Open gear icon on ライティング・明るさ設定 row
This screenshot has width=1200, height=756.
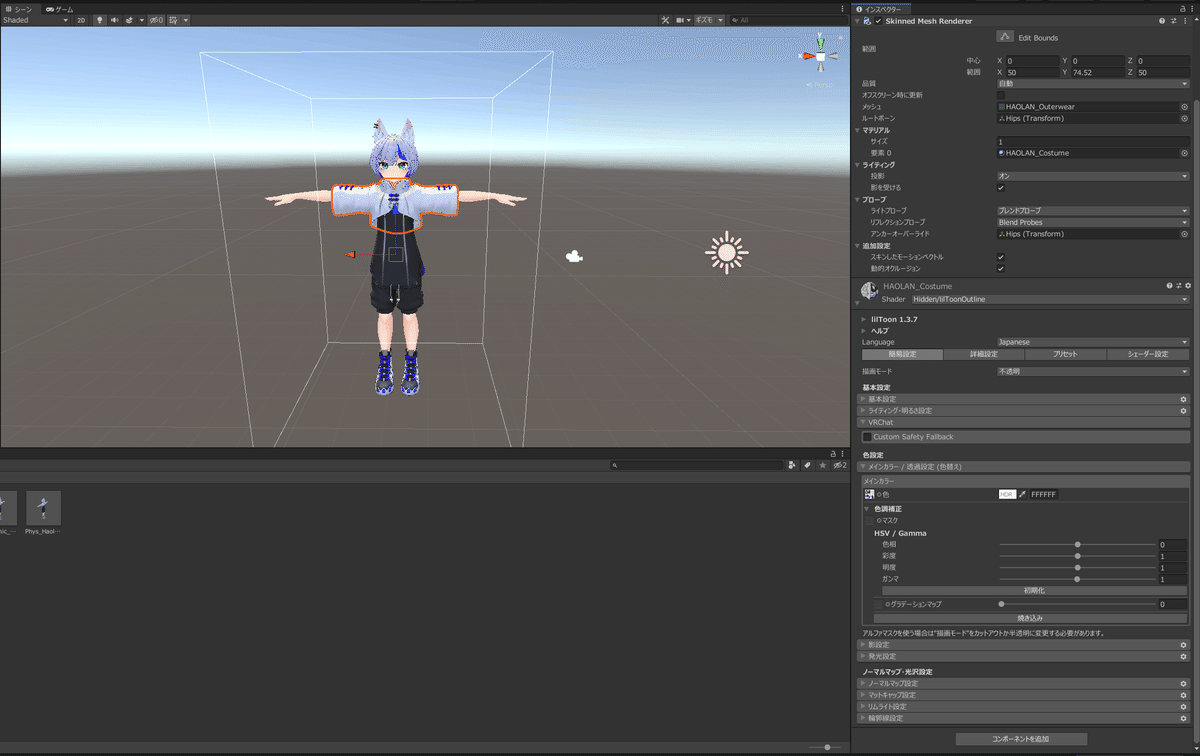1184,410
